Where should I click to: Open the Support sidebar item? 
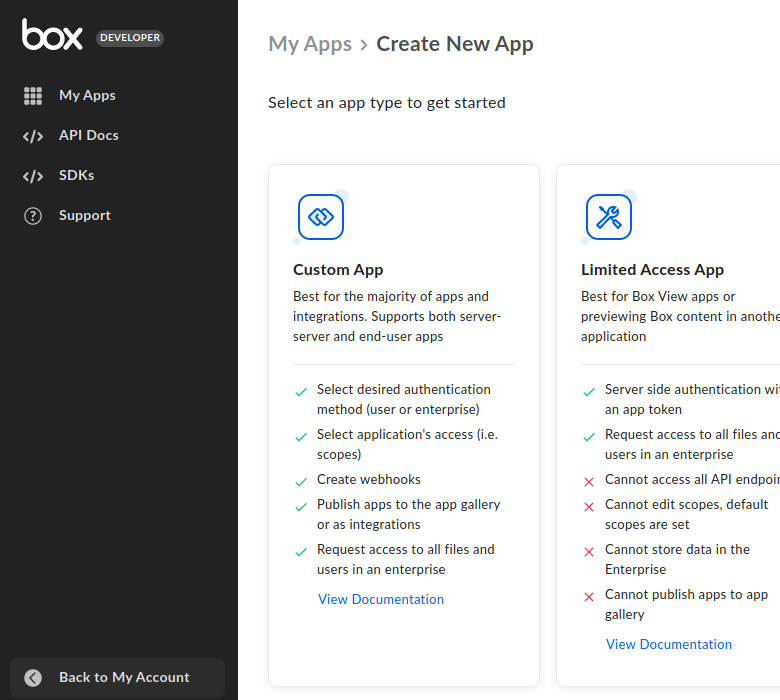click(84, 216)
